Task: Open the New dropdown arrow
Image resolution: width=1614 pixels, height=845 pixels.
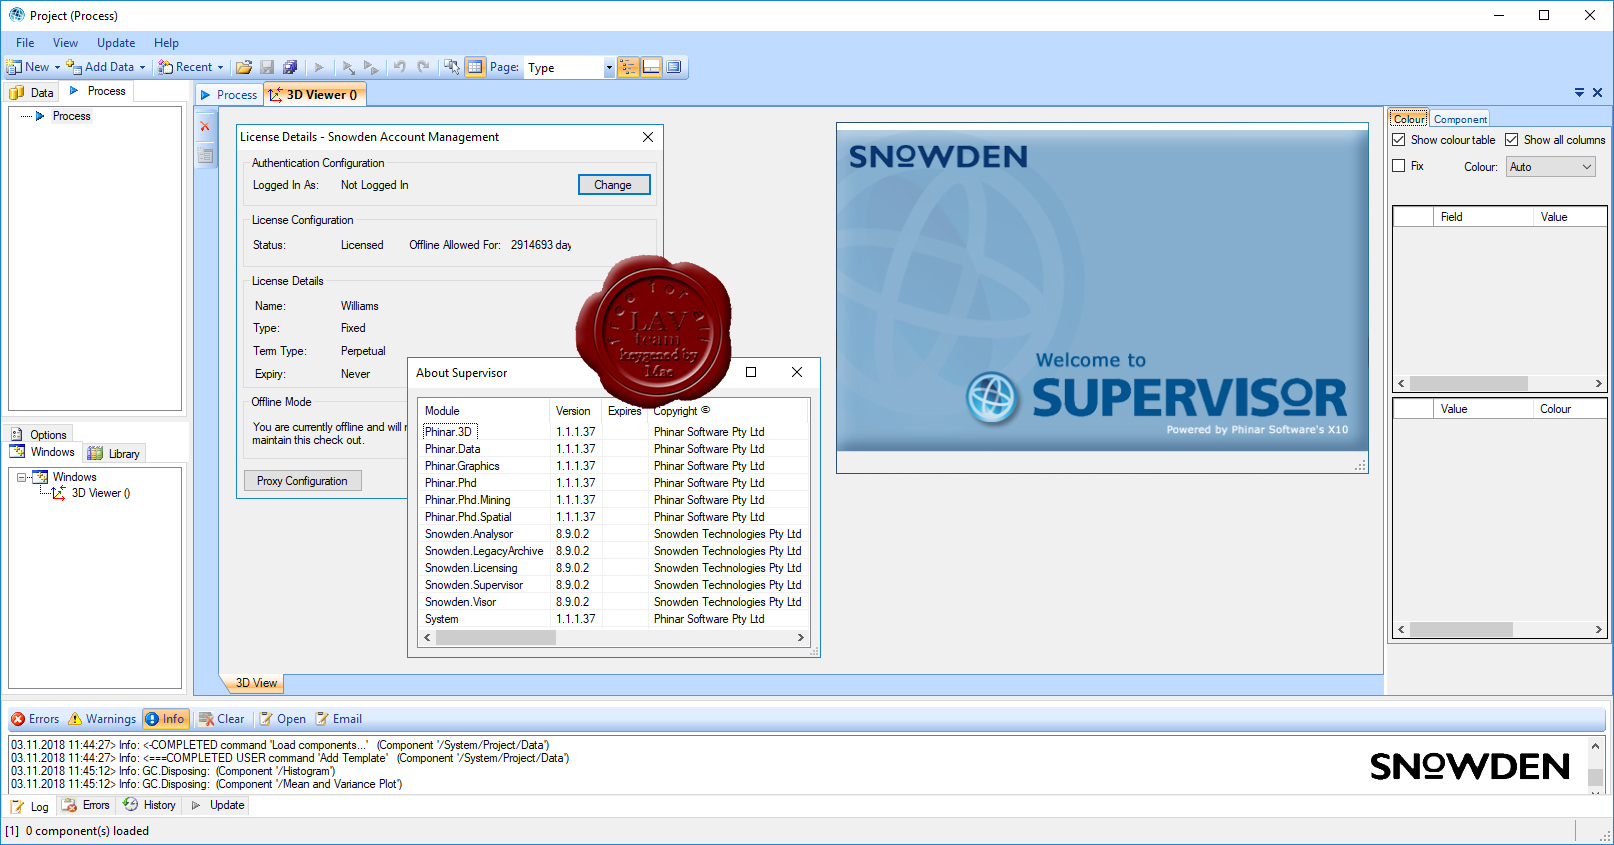Action: pos(57,67)
